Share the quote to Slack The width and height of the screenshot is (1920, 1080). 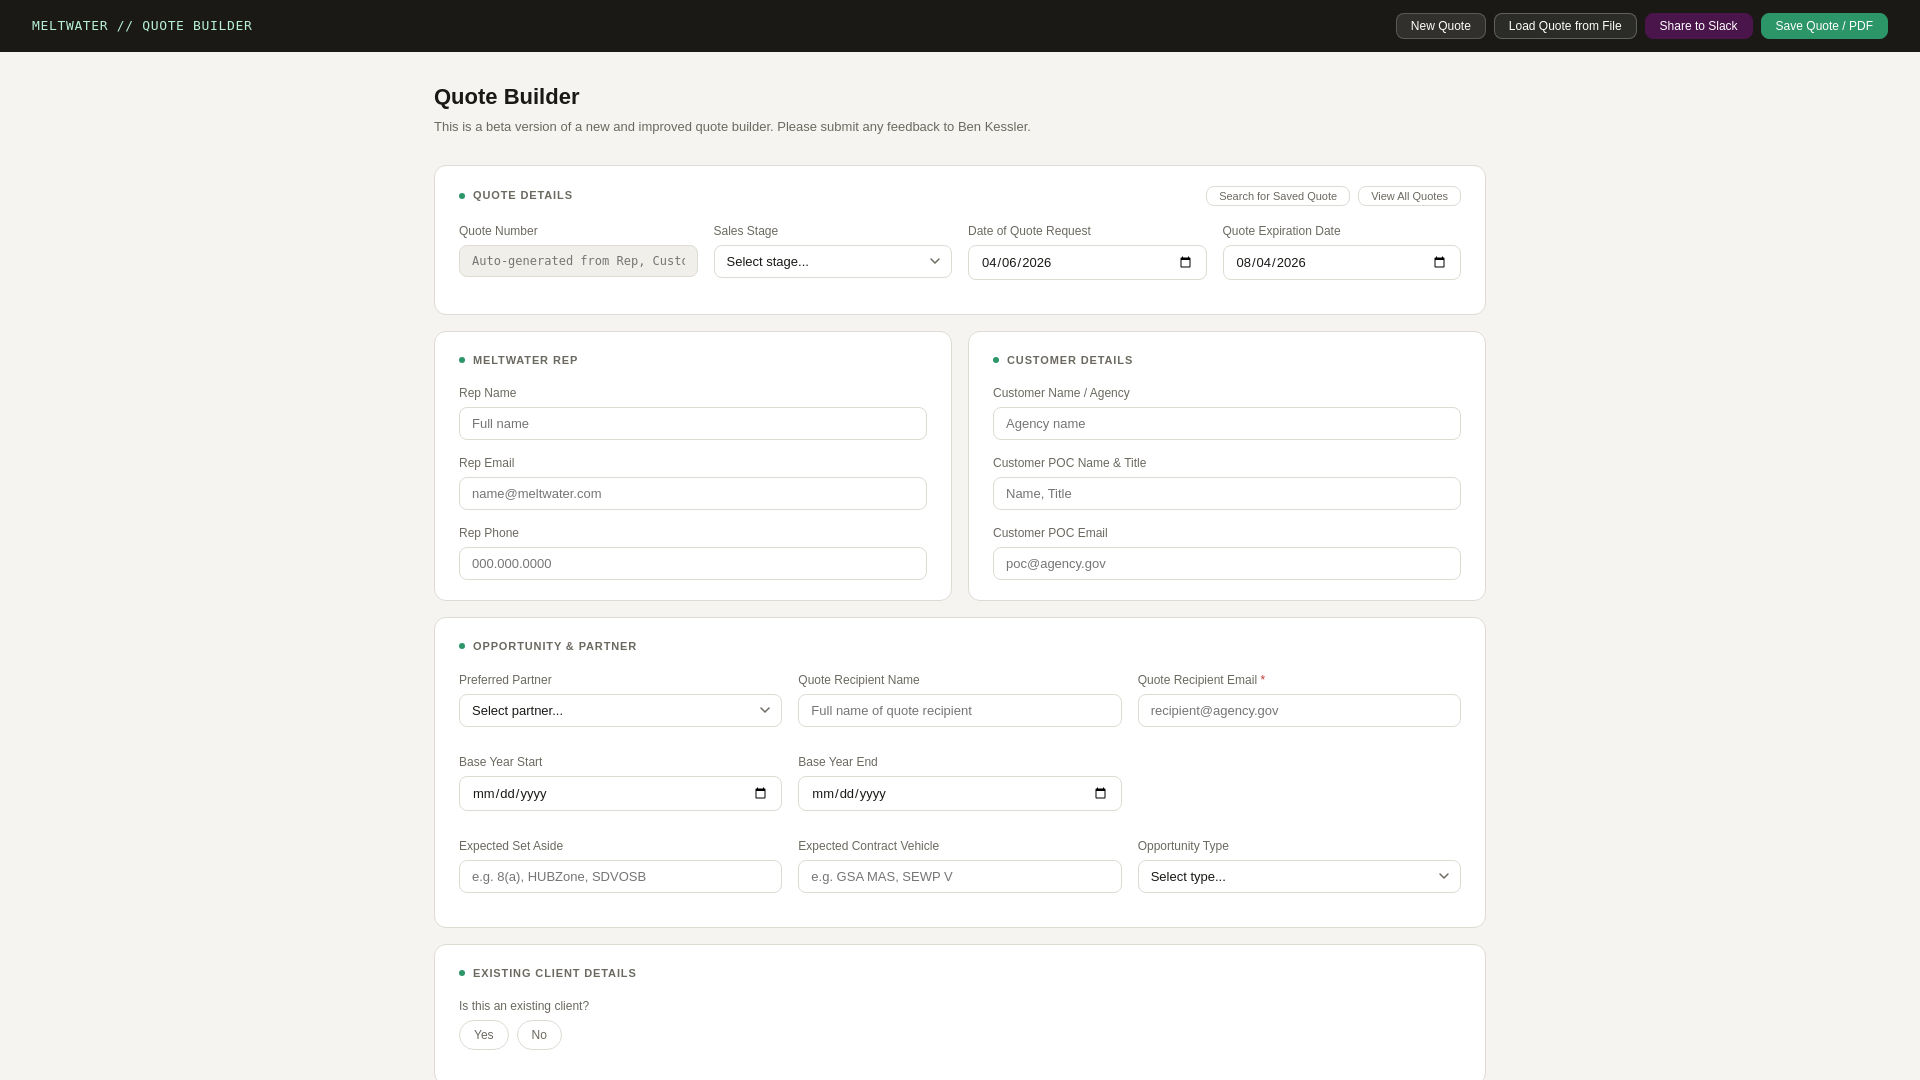(1698, 26)
